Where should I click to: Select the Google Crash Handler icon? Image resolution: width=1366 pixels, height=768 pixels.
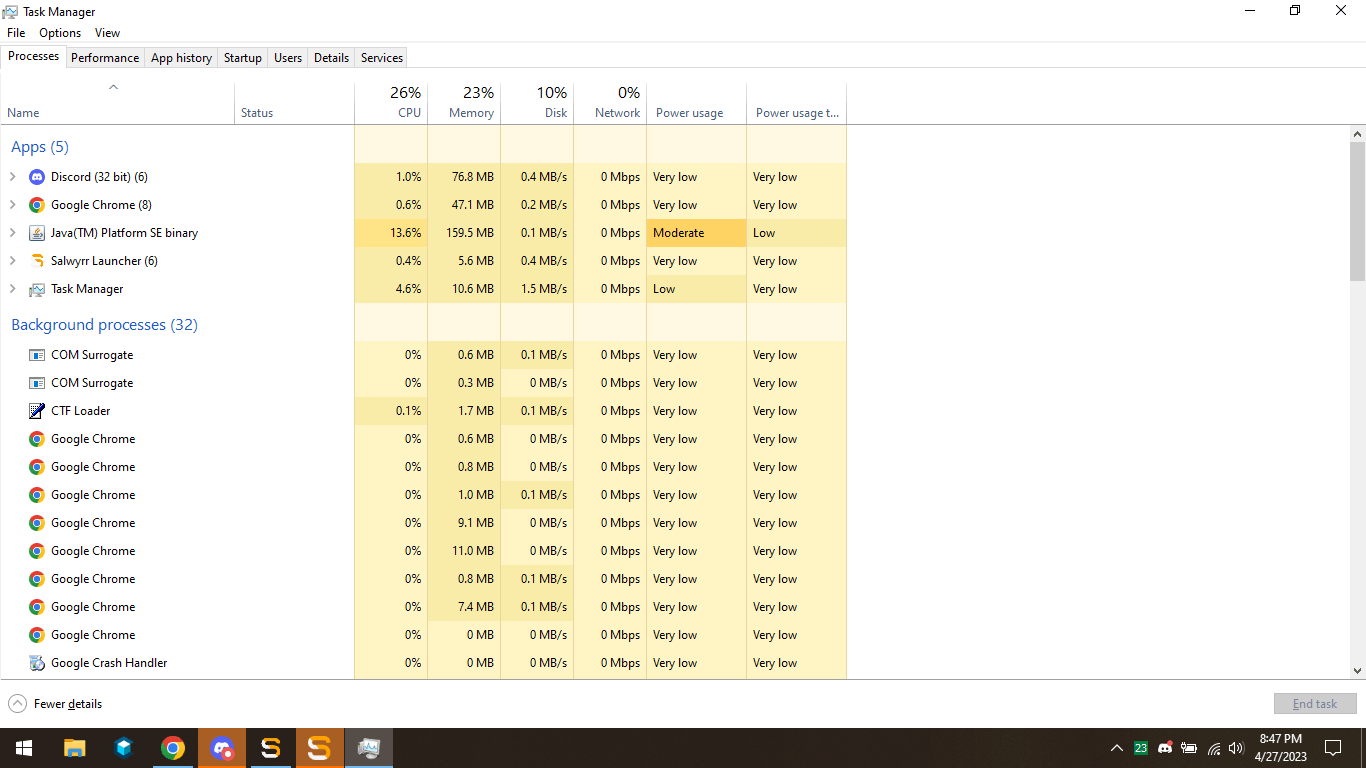[37, 663]
